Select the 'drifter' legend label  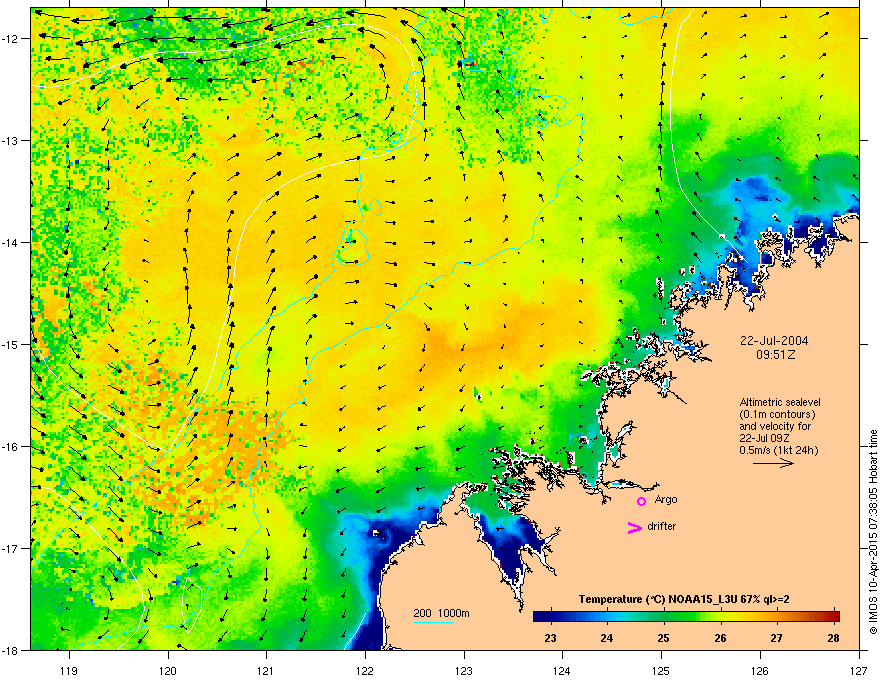[x=662, y=526]
